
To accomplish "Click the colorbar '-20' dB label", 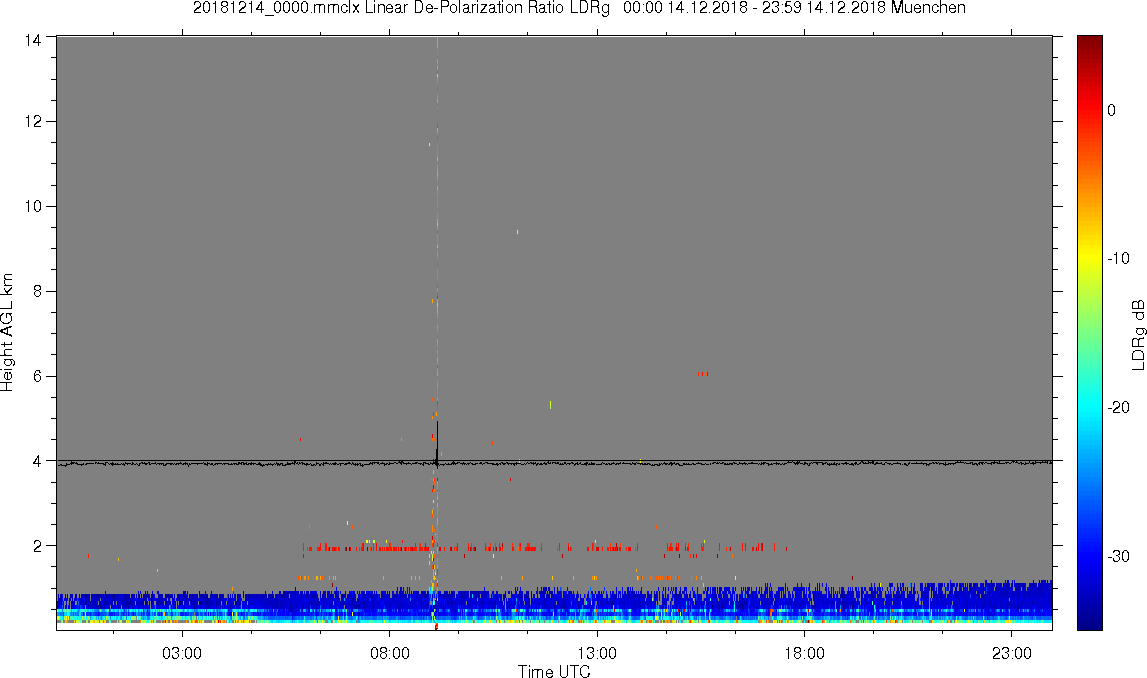I will 1118,407.
